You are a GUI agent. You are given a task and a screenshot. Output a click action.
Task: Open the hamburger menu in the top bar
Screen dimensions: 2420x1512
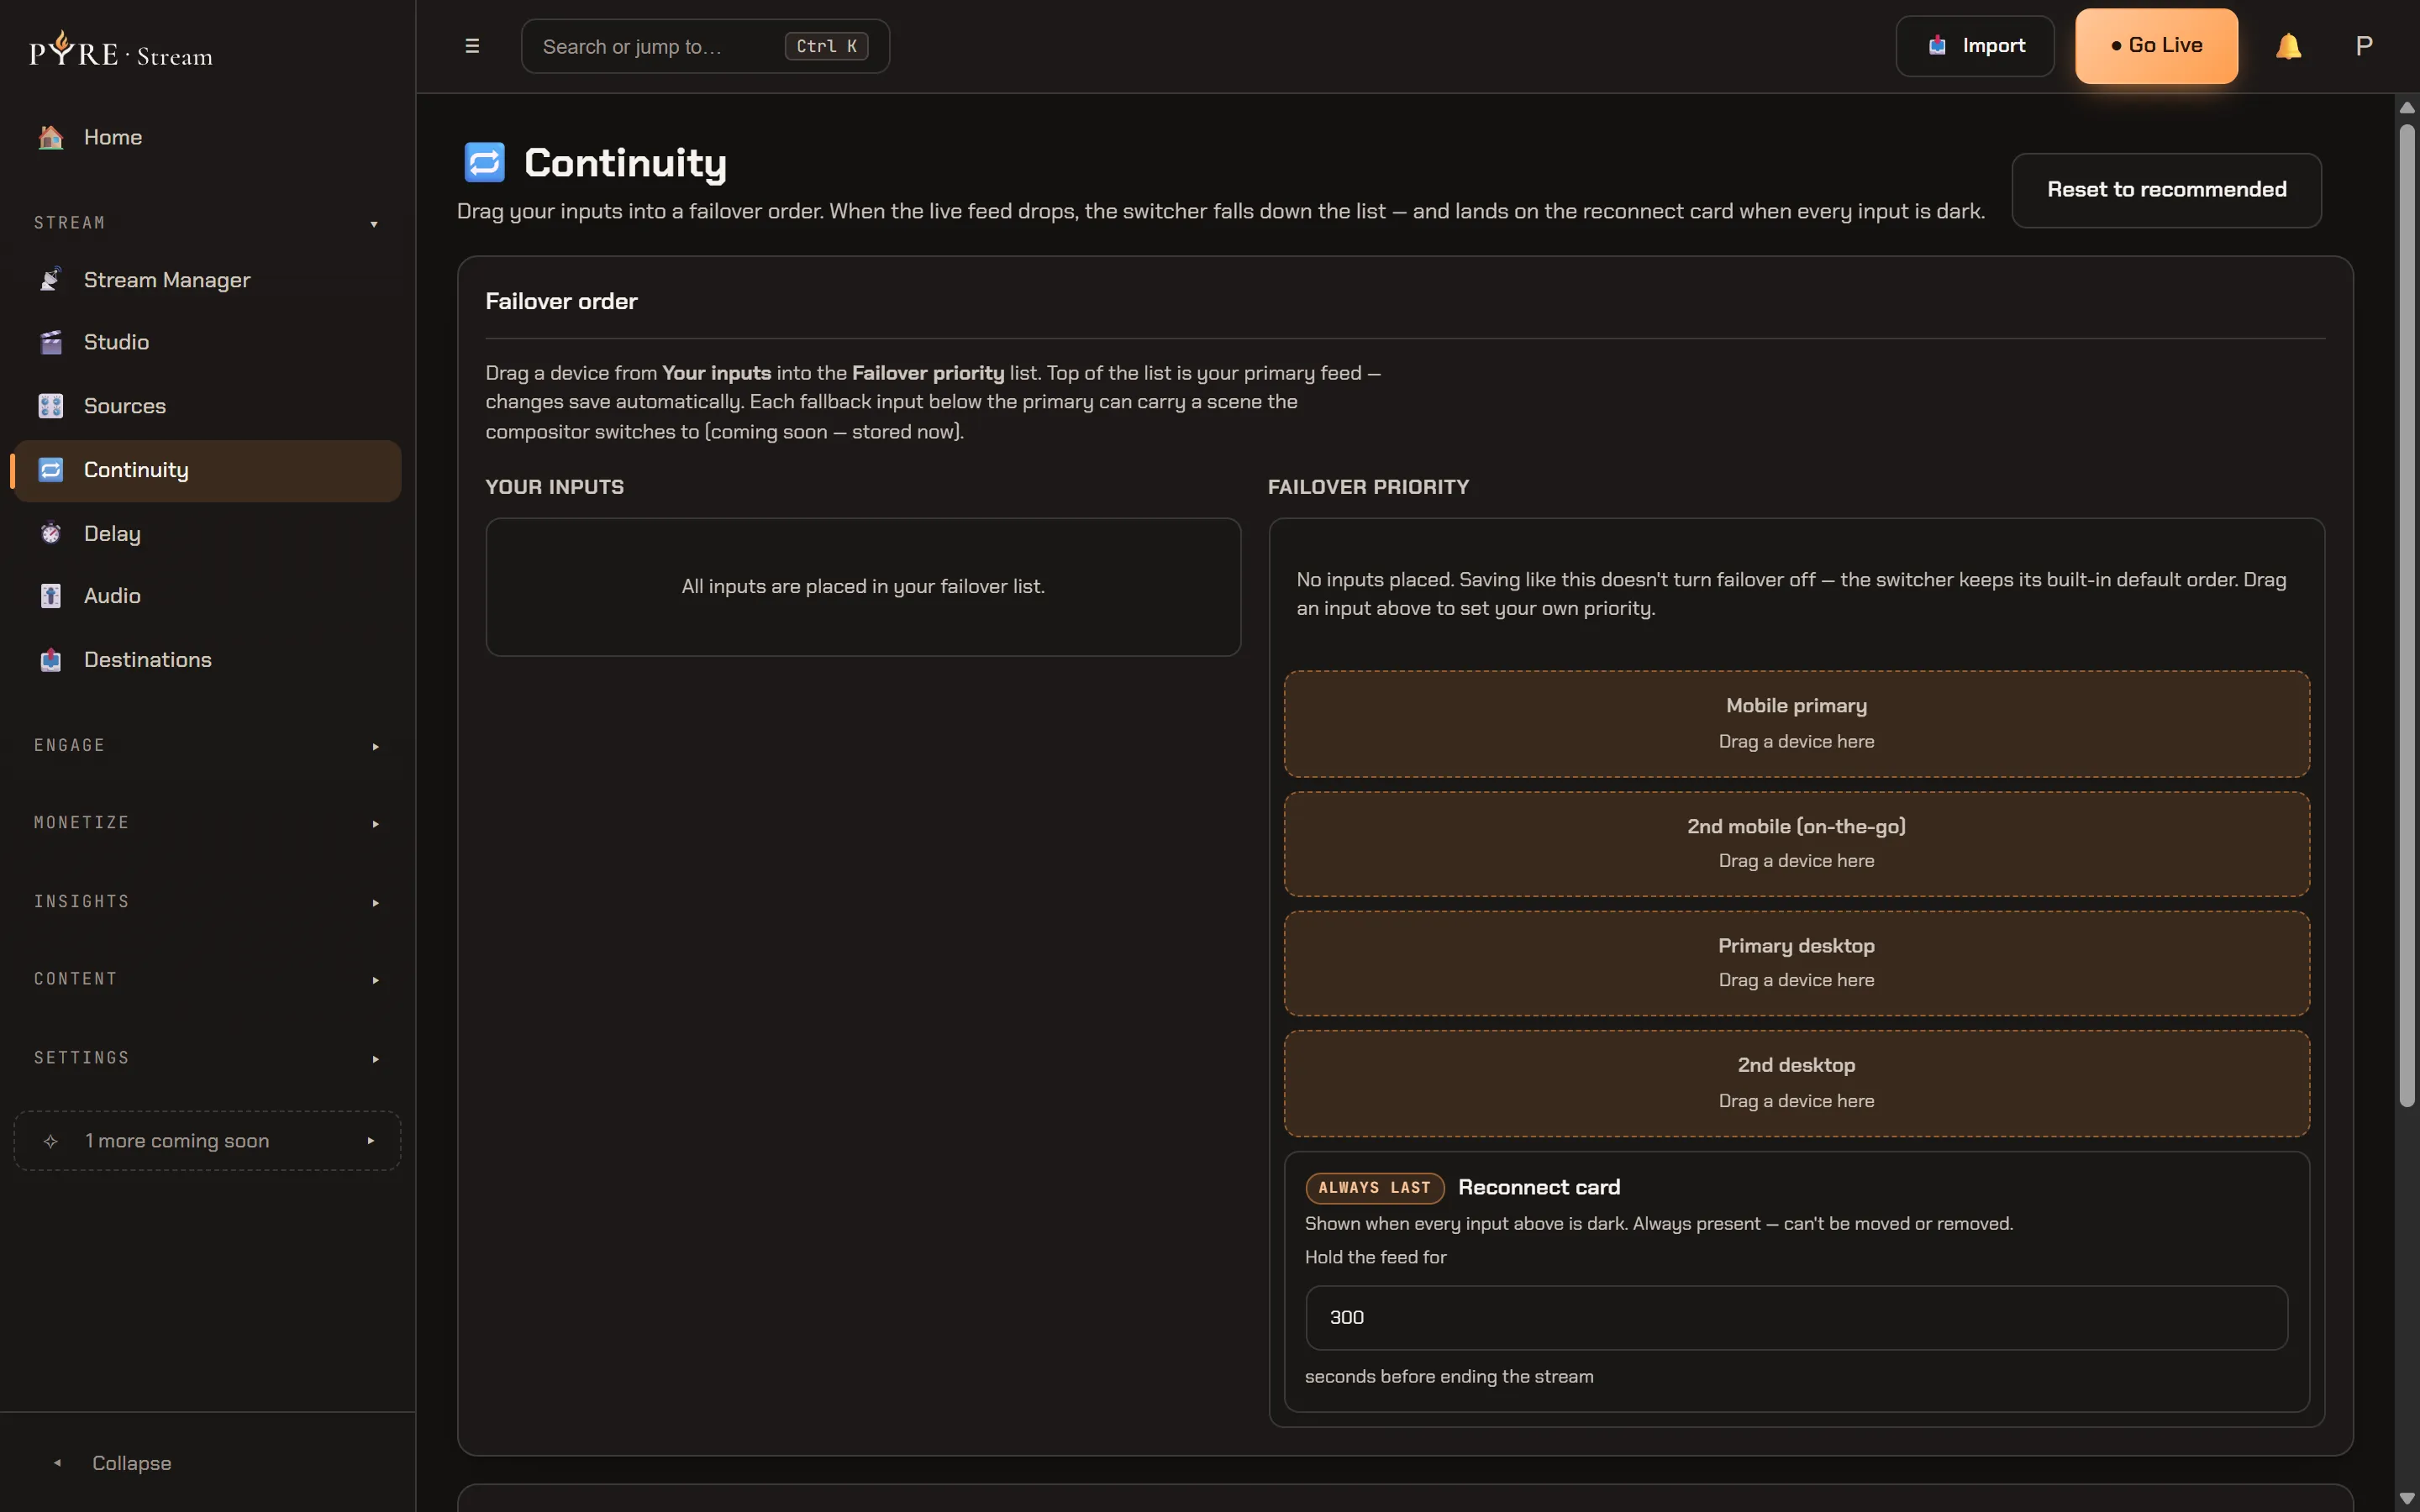coord(472,46)
